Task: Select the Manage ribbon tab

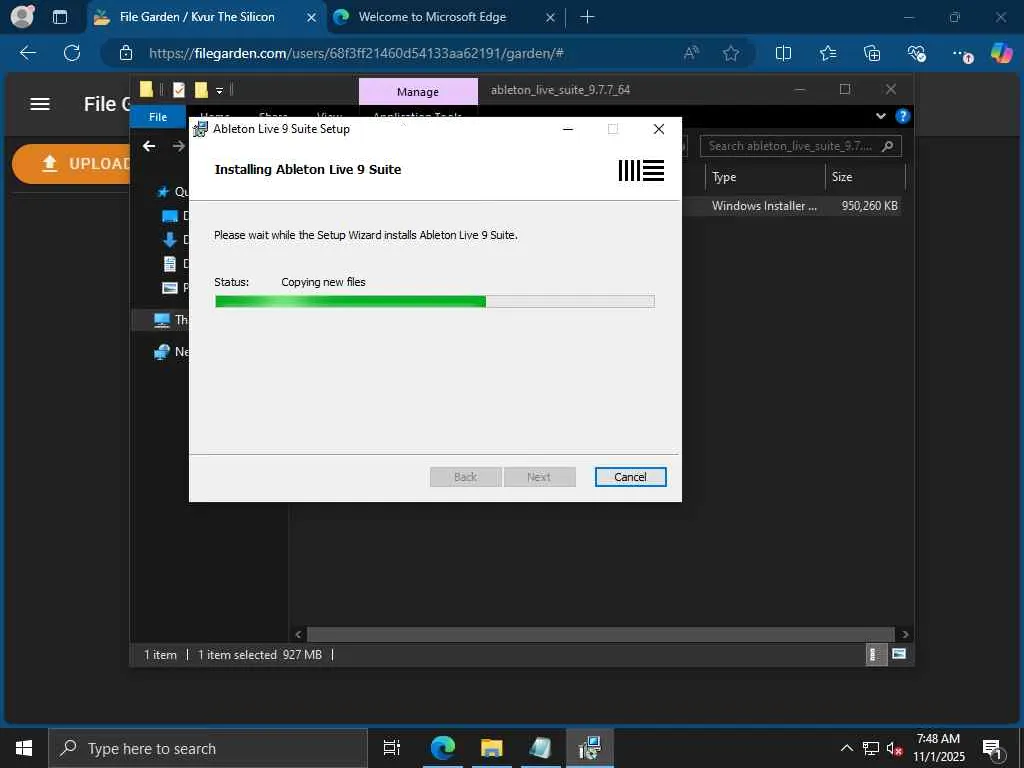Action: tap(418, 91)
